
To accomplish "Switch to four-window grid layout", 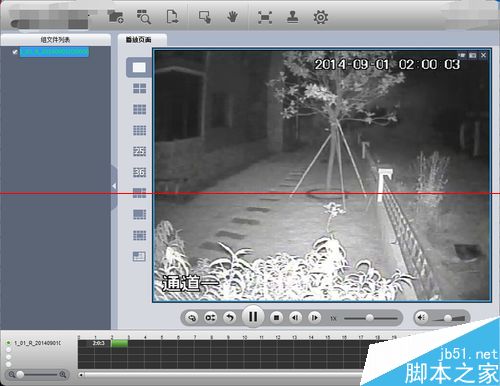I will click(x=139, y=89).
